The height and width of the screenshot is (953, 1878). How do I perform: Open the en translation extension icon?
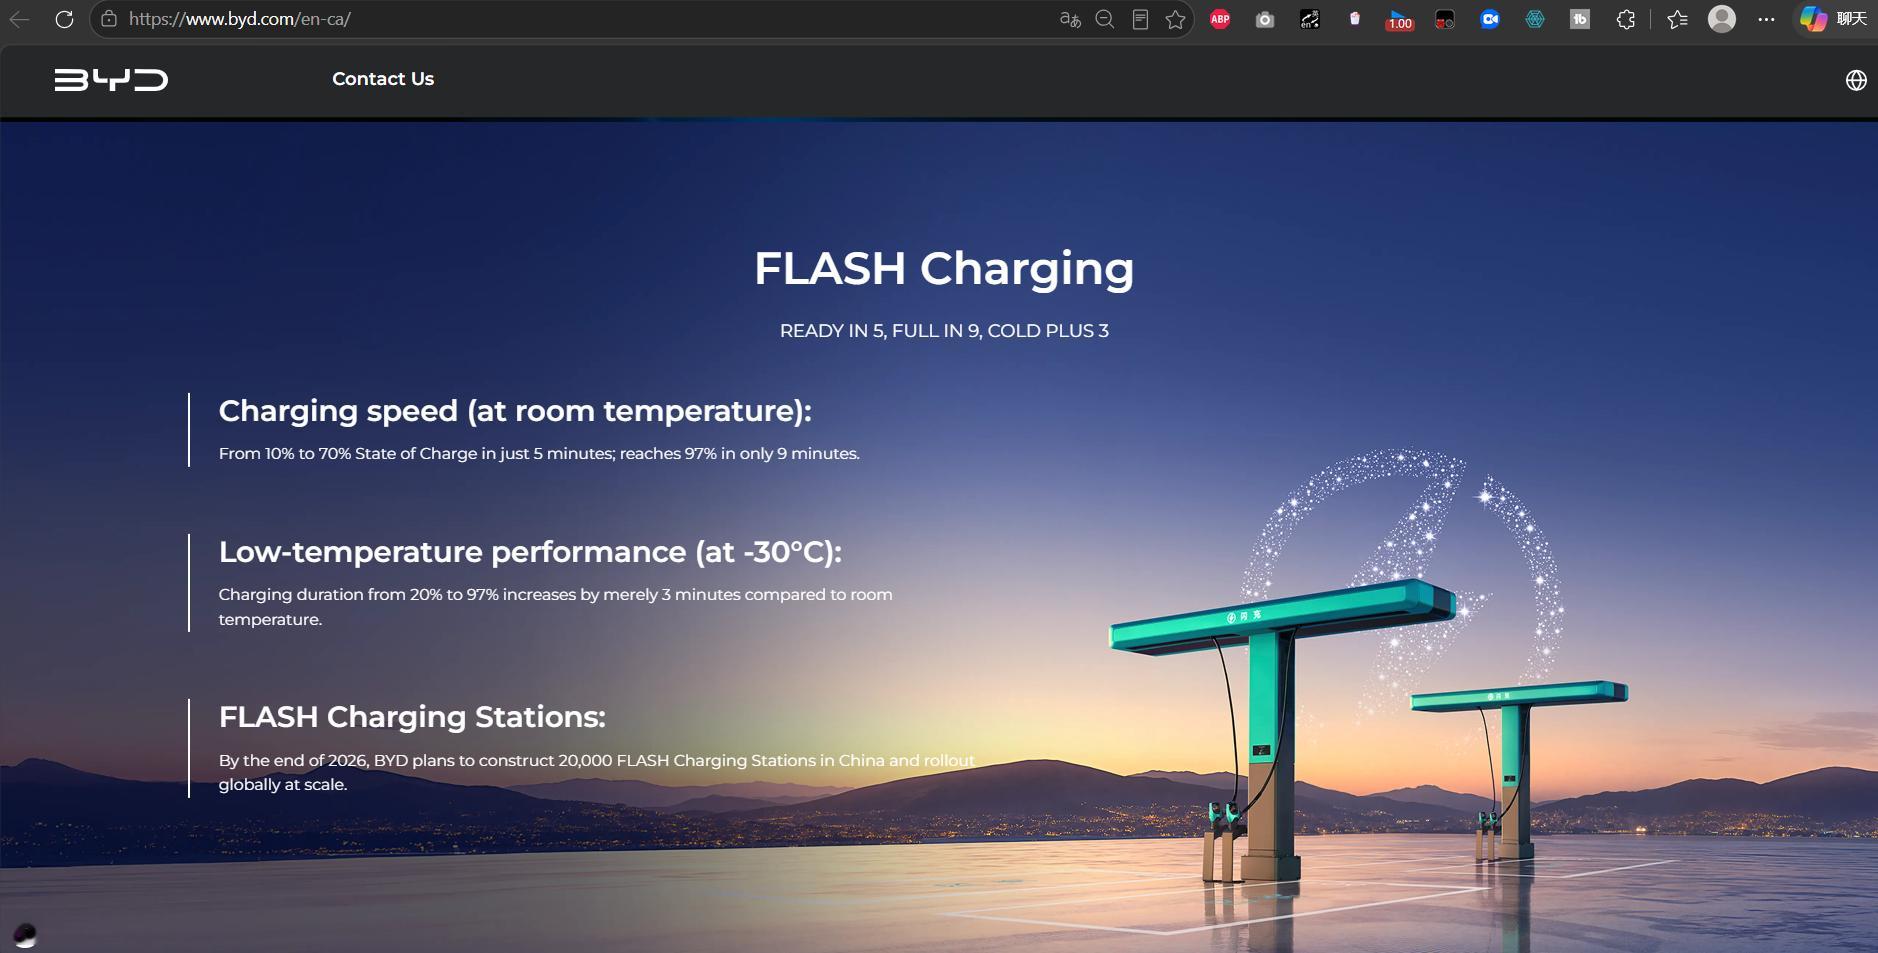point(1310,19)
